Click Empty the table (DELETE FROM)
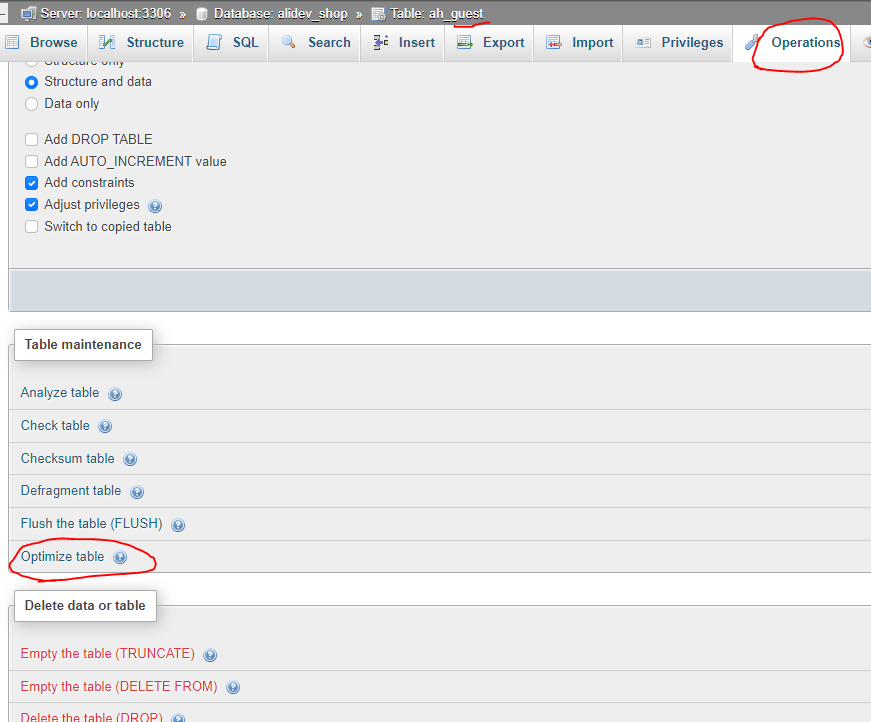Screen dimensions: 871x722 (119, 686)
